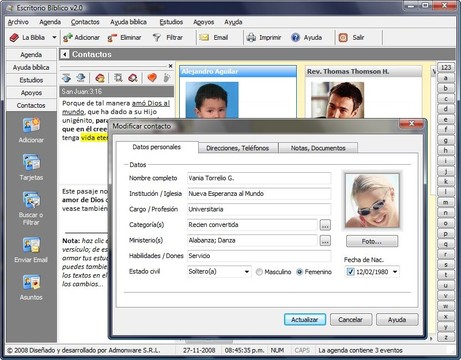Expand the birth date picker arrow

click(x=395, y=272)
